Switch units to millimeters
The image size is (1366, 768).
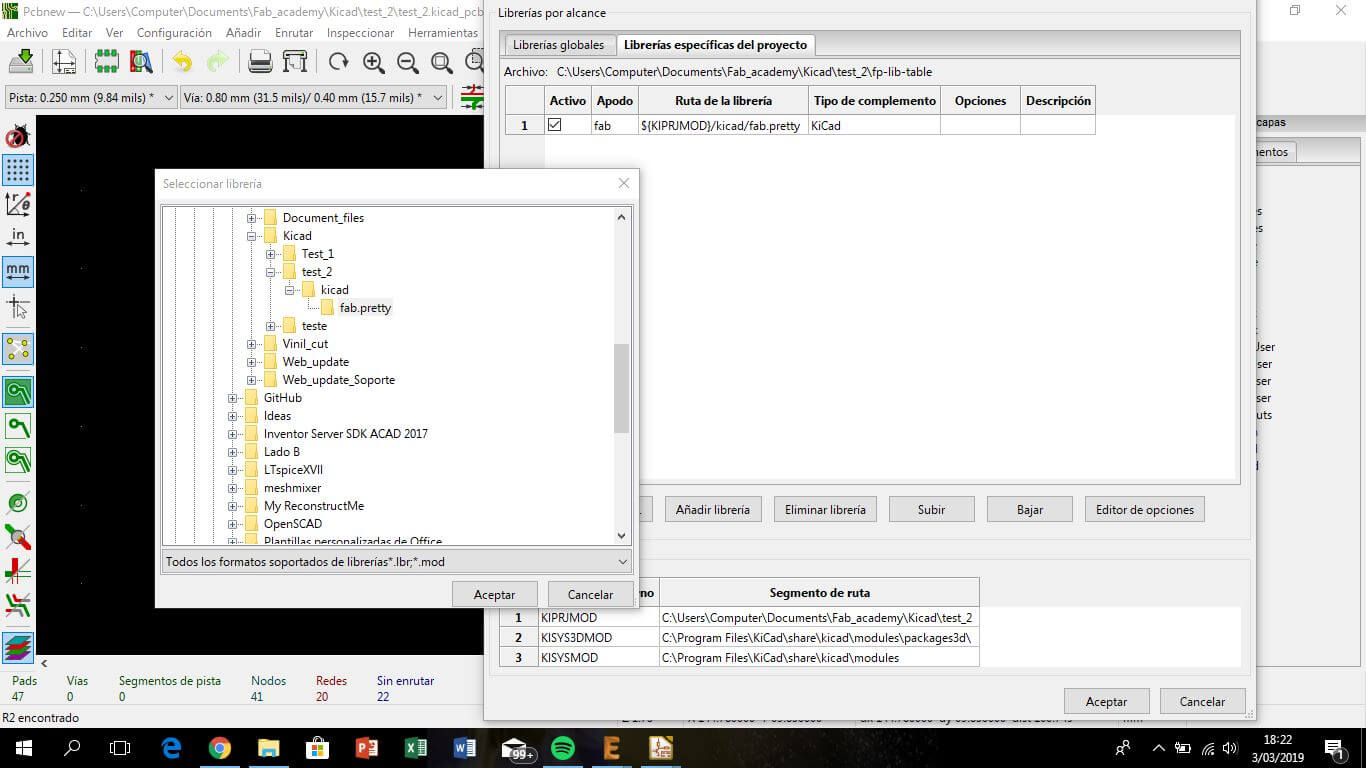(x=18, y=270)
